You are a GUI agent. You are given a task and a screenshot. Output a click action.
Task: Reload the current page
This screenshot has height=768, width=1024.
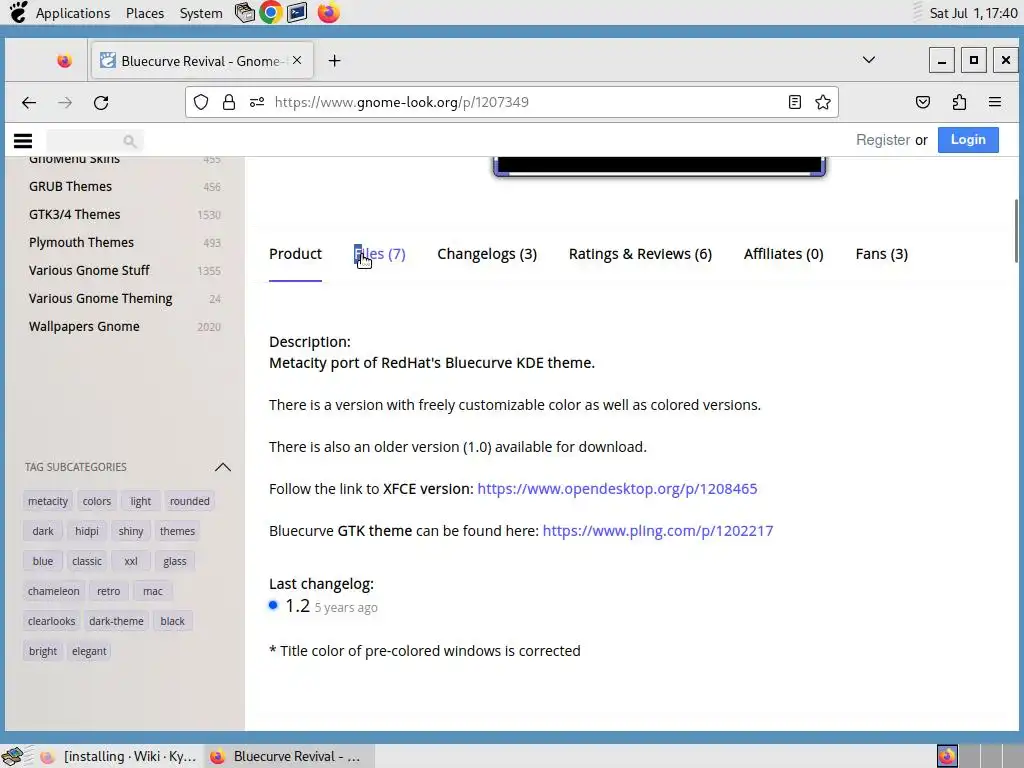(101, 103)
